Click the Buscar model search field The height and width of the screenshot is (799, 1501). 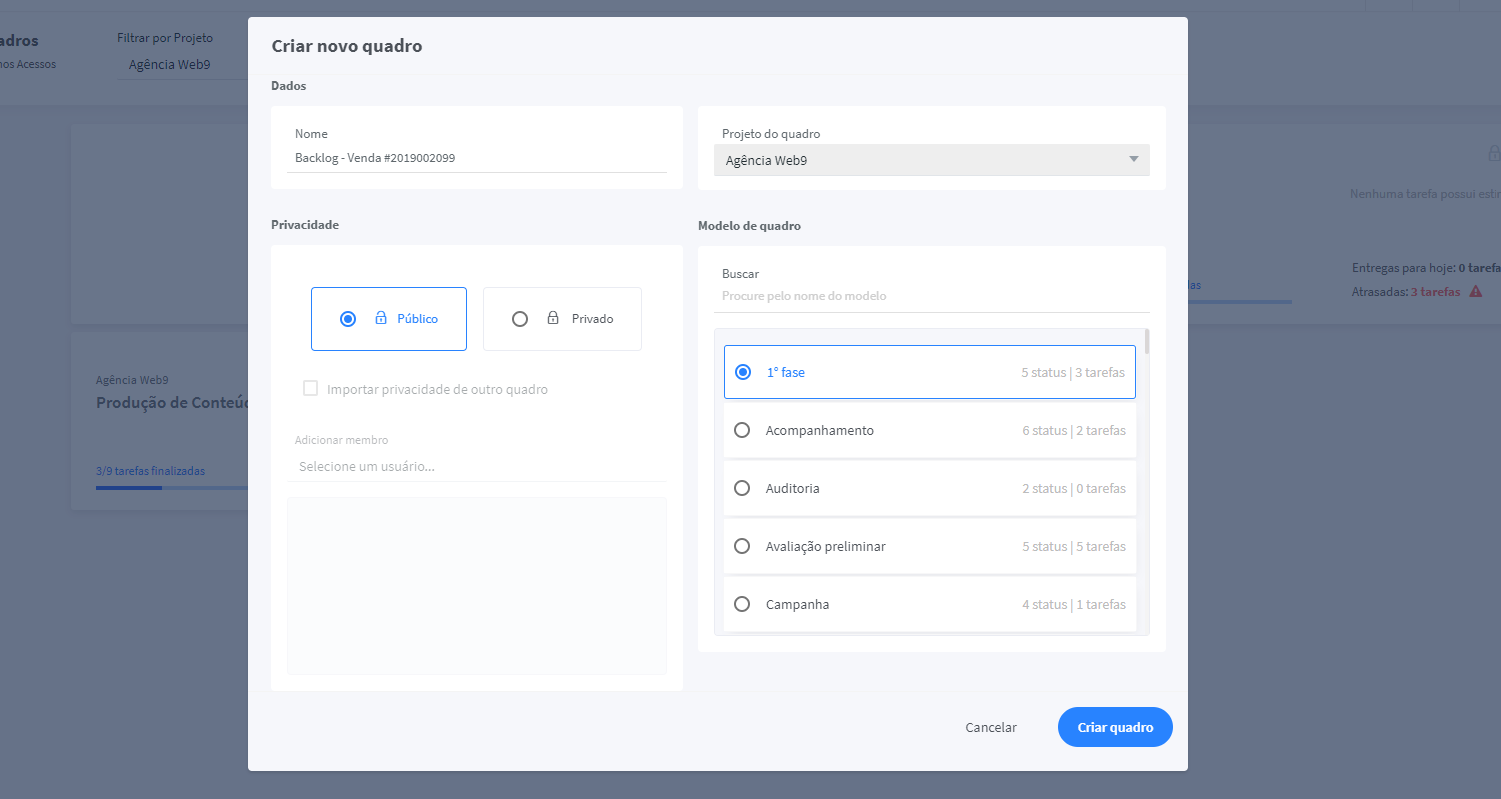click(x=936, y=296)
